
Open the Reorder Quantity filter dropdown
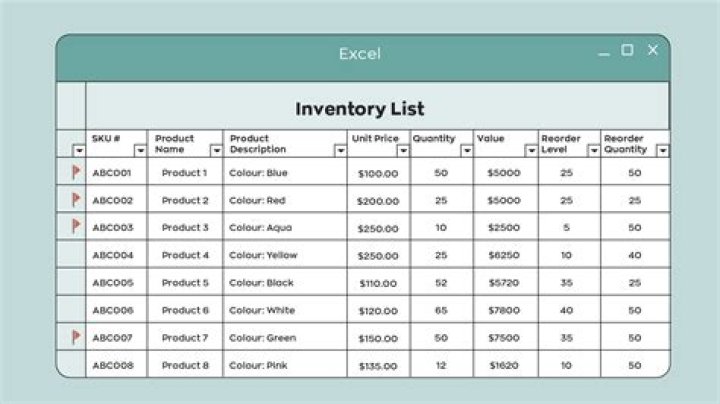pos(662,150)
